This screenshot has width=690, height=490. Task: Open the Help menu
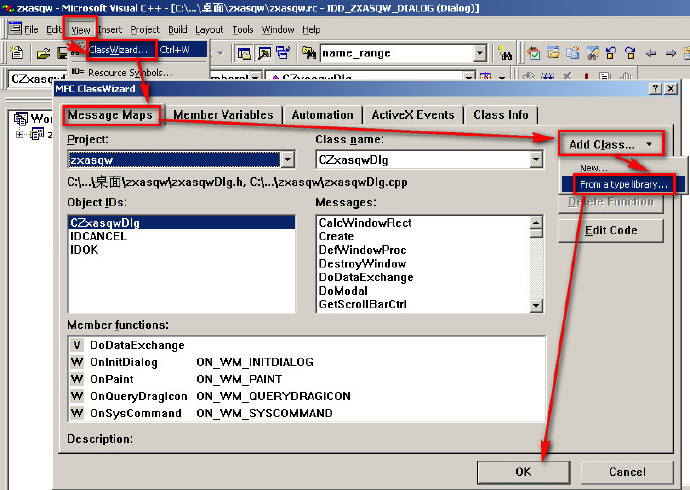pyautogui.click(x=311, y=29)
